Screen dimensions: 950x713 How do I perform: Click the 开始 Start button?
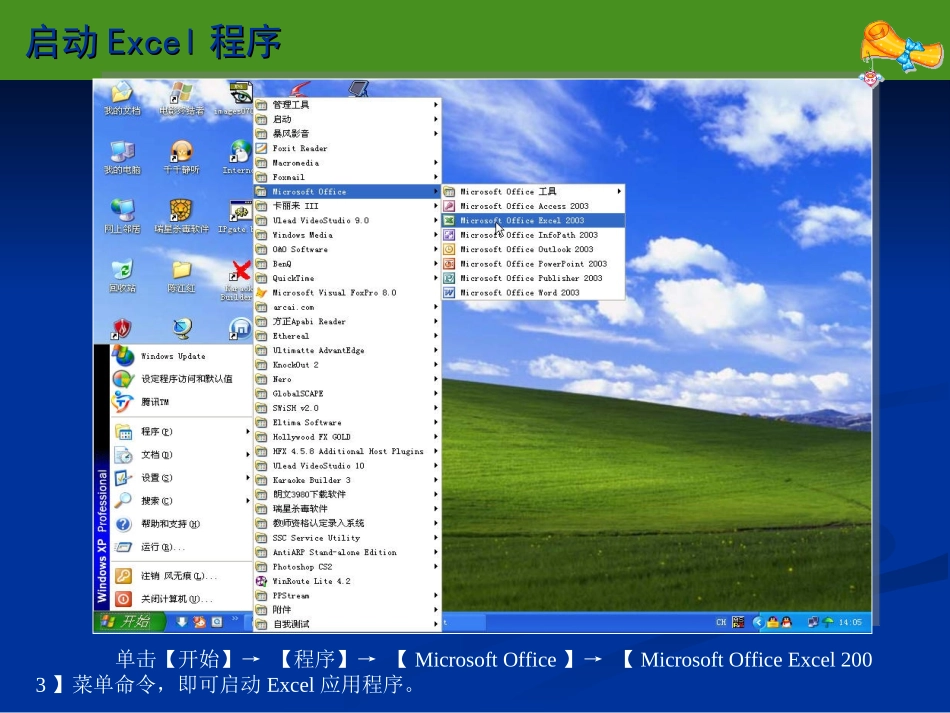tap(130, 622)
